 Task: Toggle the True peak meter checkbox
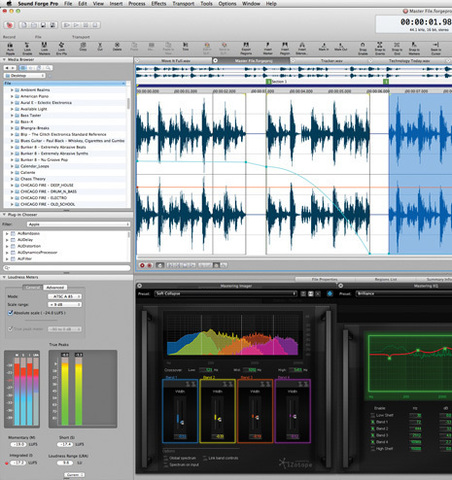click(10, 329)
